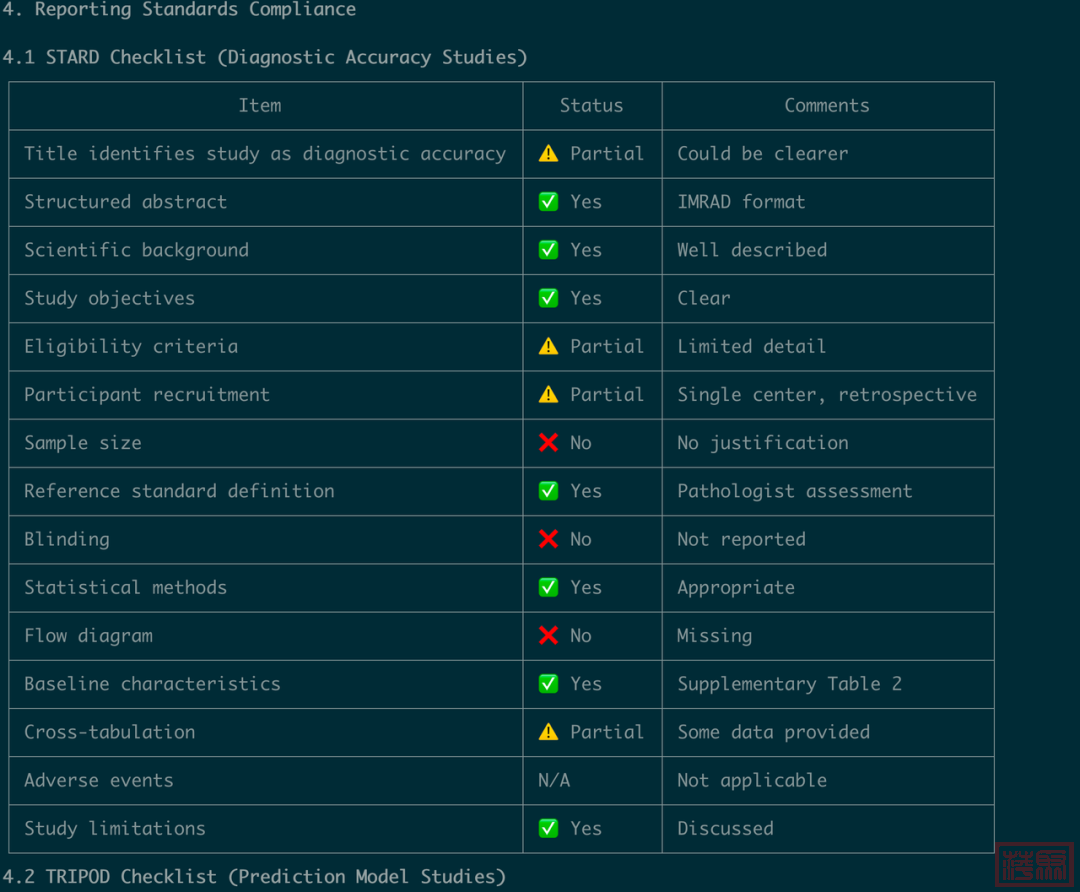Click the green check for Study limitations

pyautogui.click(x=548, y=829)
